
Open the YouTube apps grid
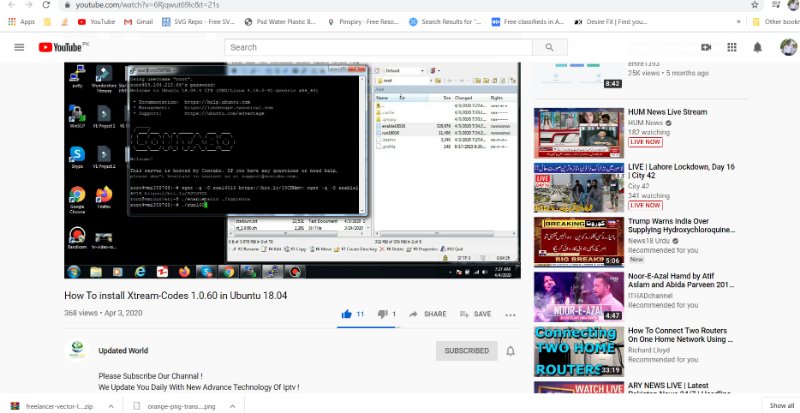tap(732, 47)
